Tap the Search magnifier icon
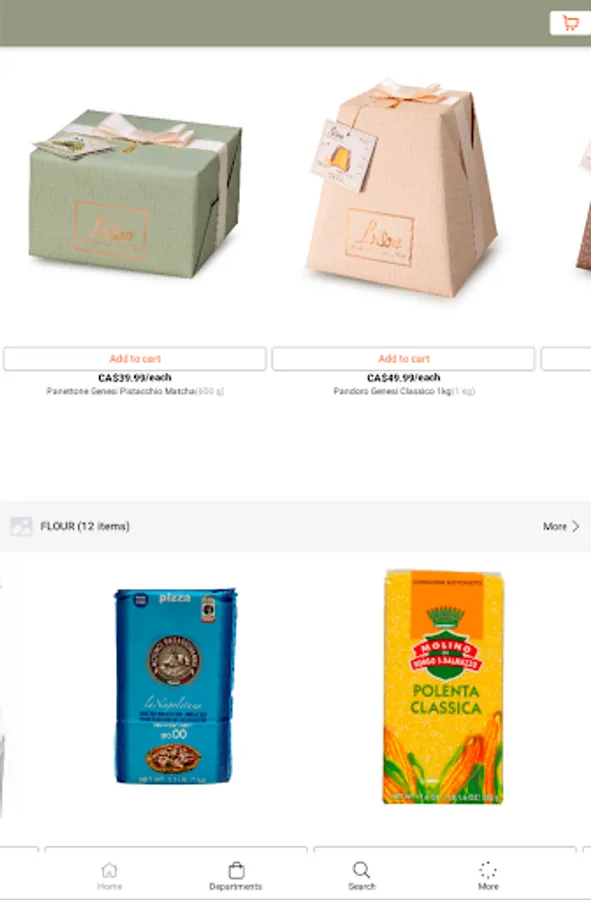 (361, 870)
